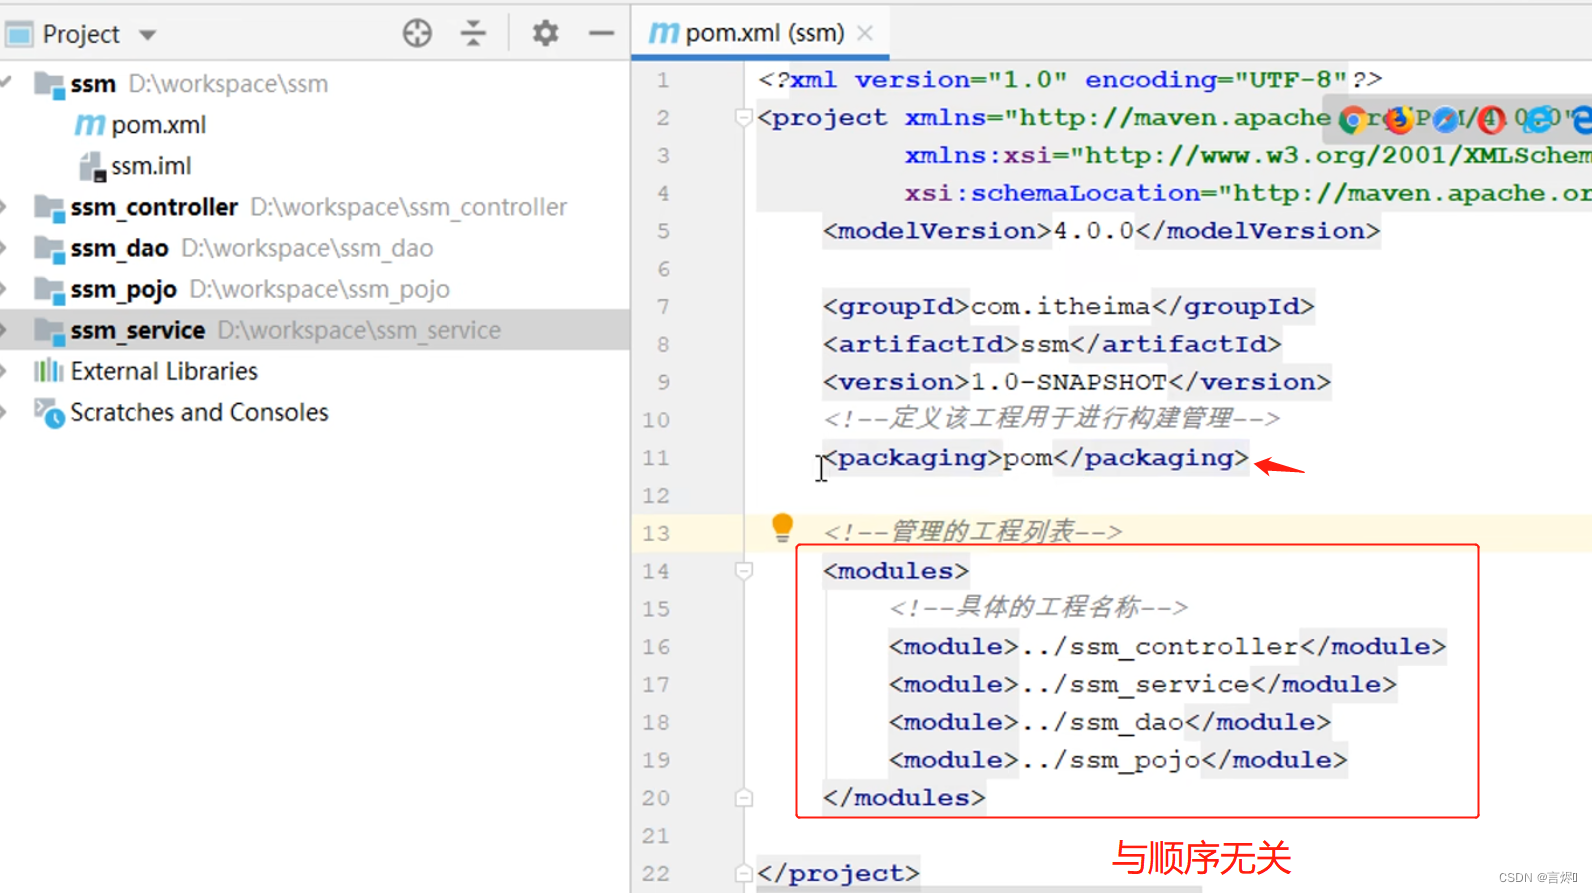Collapse the project tag fold marker on line 2
The image size is (1592, 893).
(743, 118)
